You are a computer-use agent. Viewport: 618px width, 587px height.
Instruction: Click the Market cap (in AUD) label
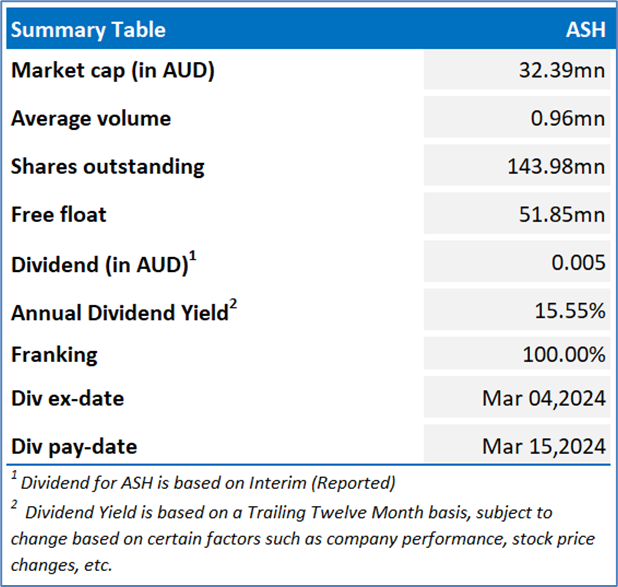[113, 70]
